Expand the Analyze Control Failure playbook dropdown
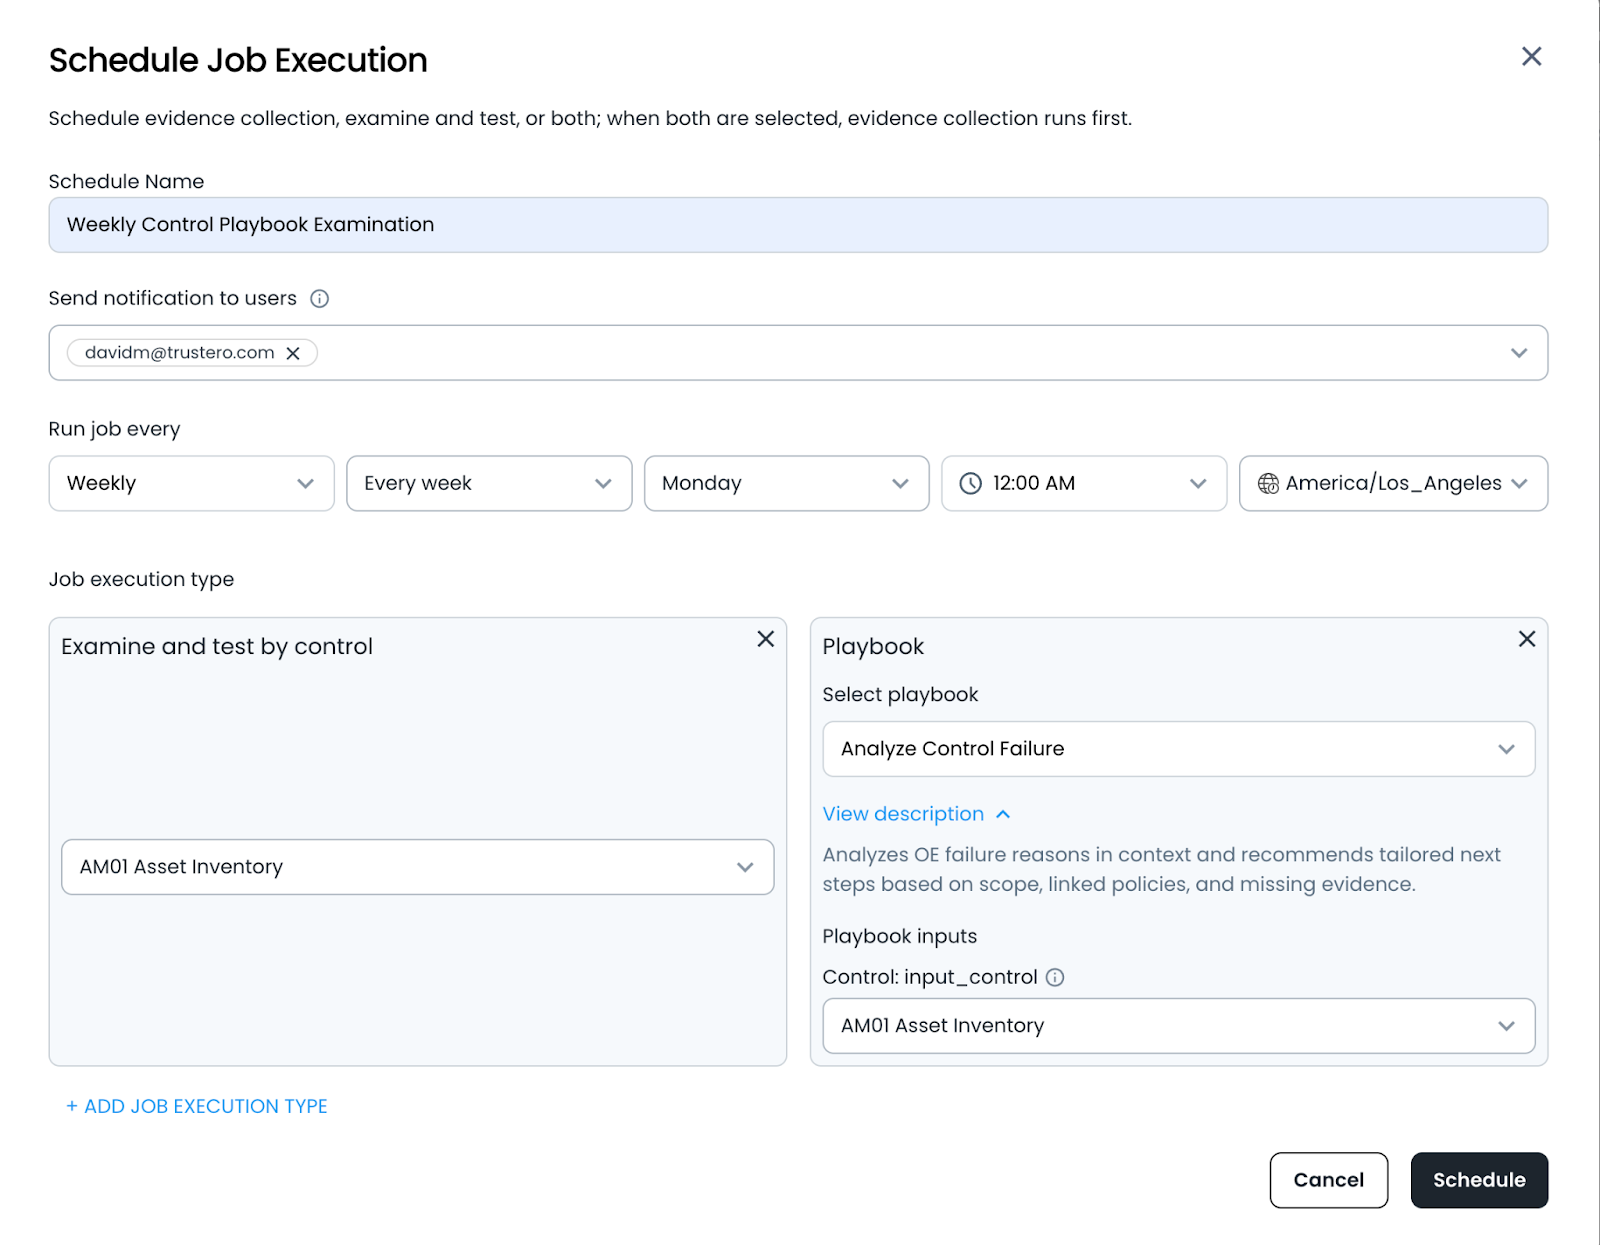The width and height of the screenshot is (1600, 1245). pyautogui.click(x=1178, y=749)
